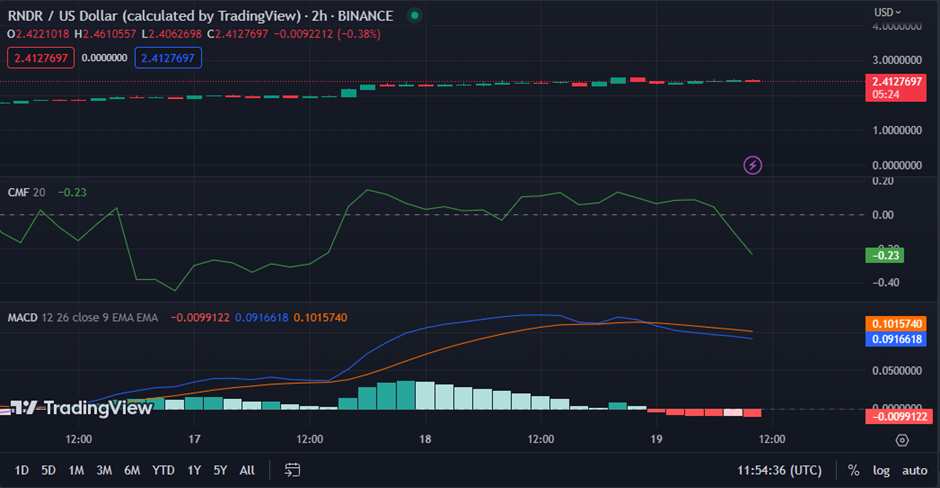Toggle percent scale mode
The height and width of the screenshot is (488, 940).
click(x=853, y=471)
